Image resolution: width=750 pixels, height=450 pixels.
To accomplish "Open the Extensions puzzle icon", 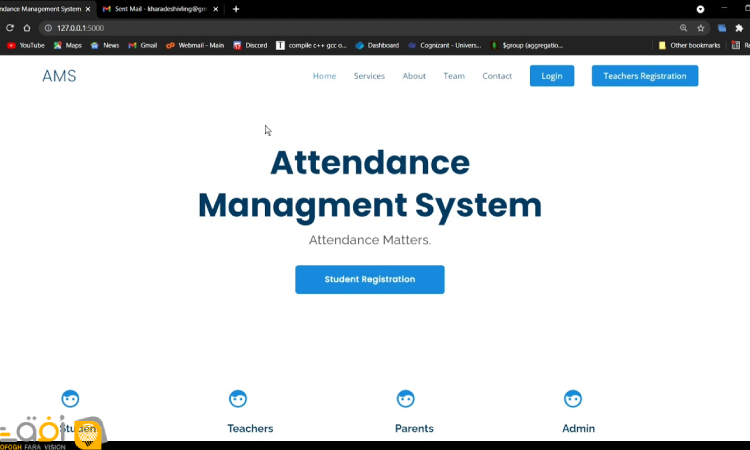I will (x=739, y=28).
